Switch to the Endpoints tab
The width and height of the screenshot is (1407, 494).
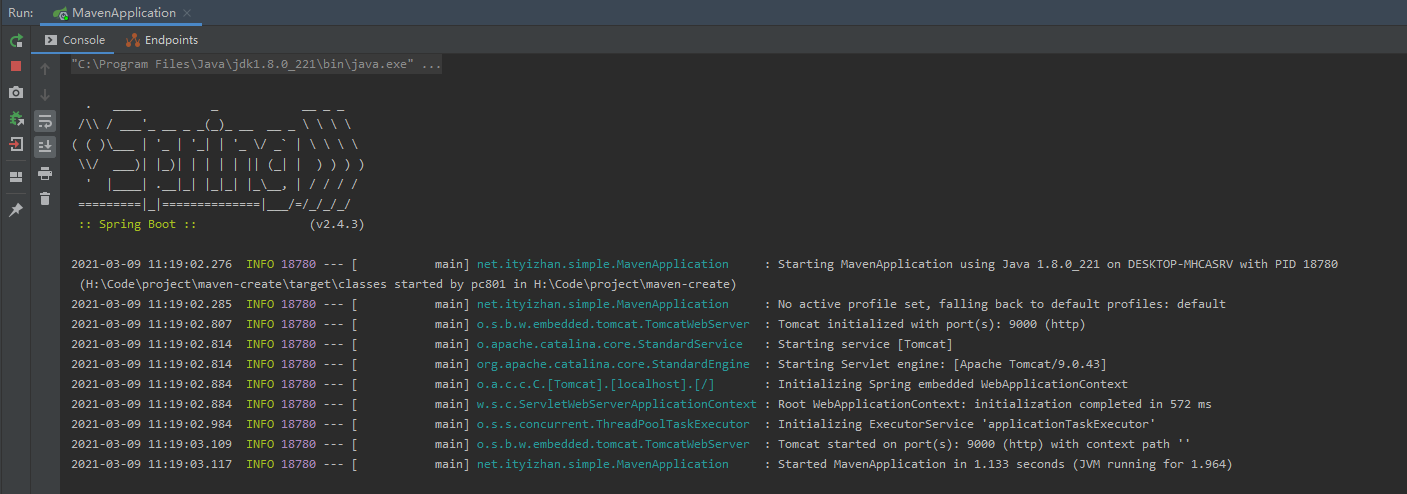tap(161, 40)
